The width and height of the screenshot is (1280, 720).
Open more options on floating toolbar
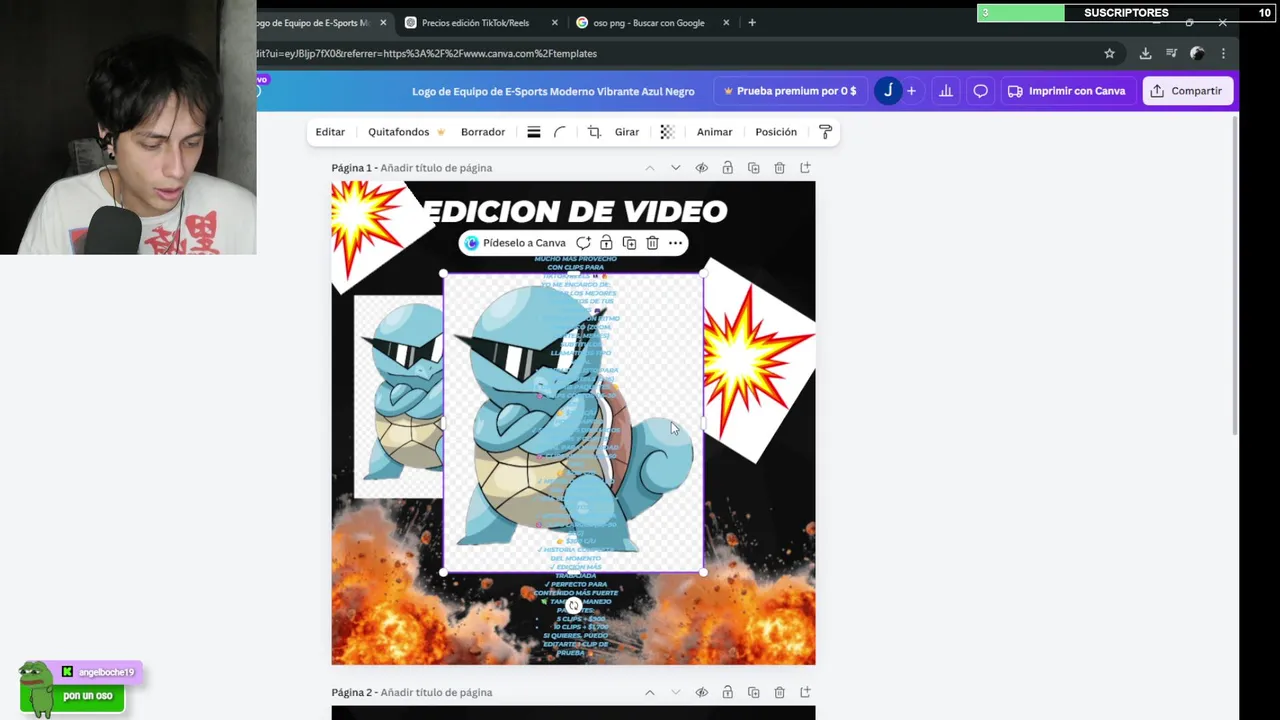coord(676,243)
